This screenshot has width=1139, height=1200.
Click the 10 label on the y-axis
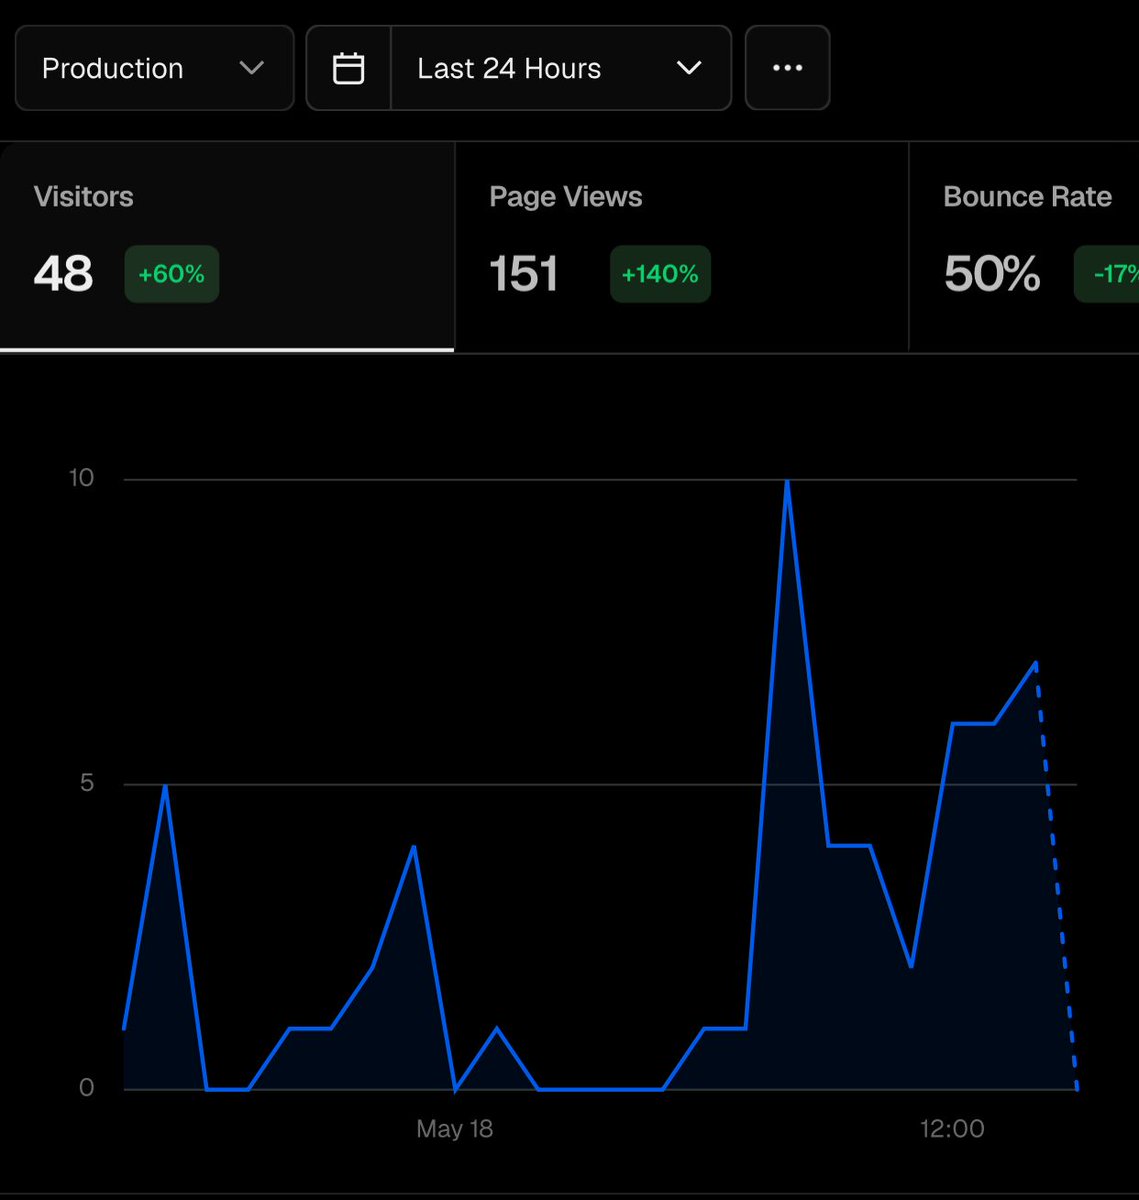81,478
